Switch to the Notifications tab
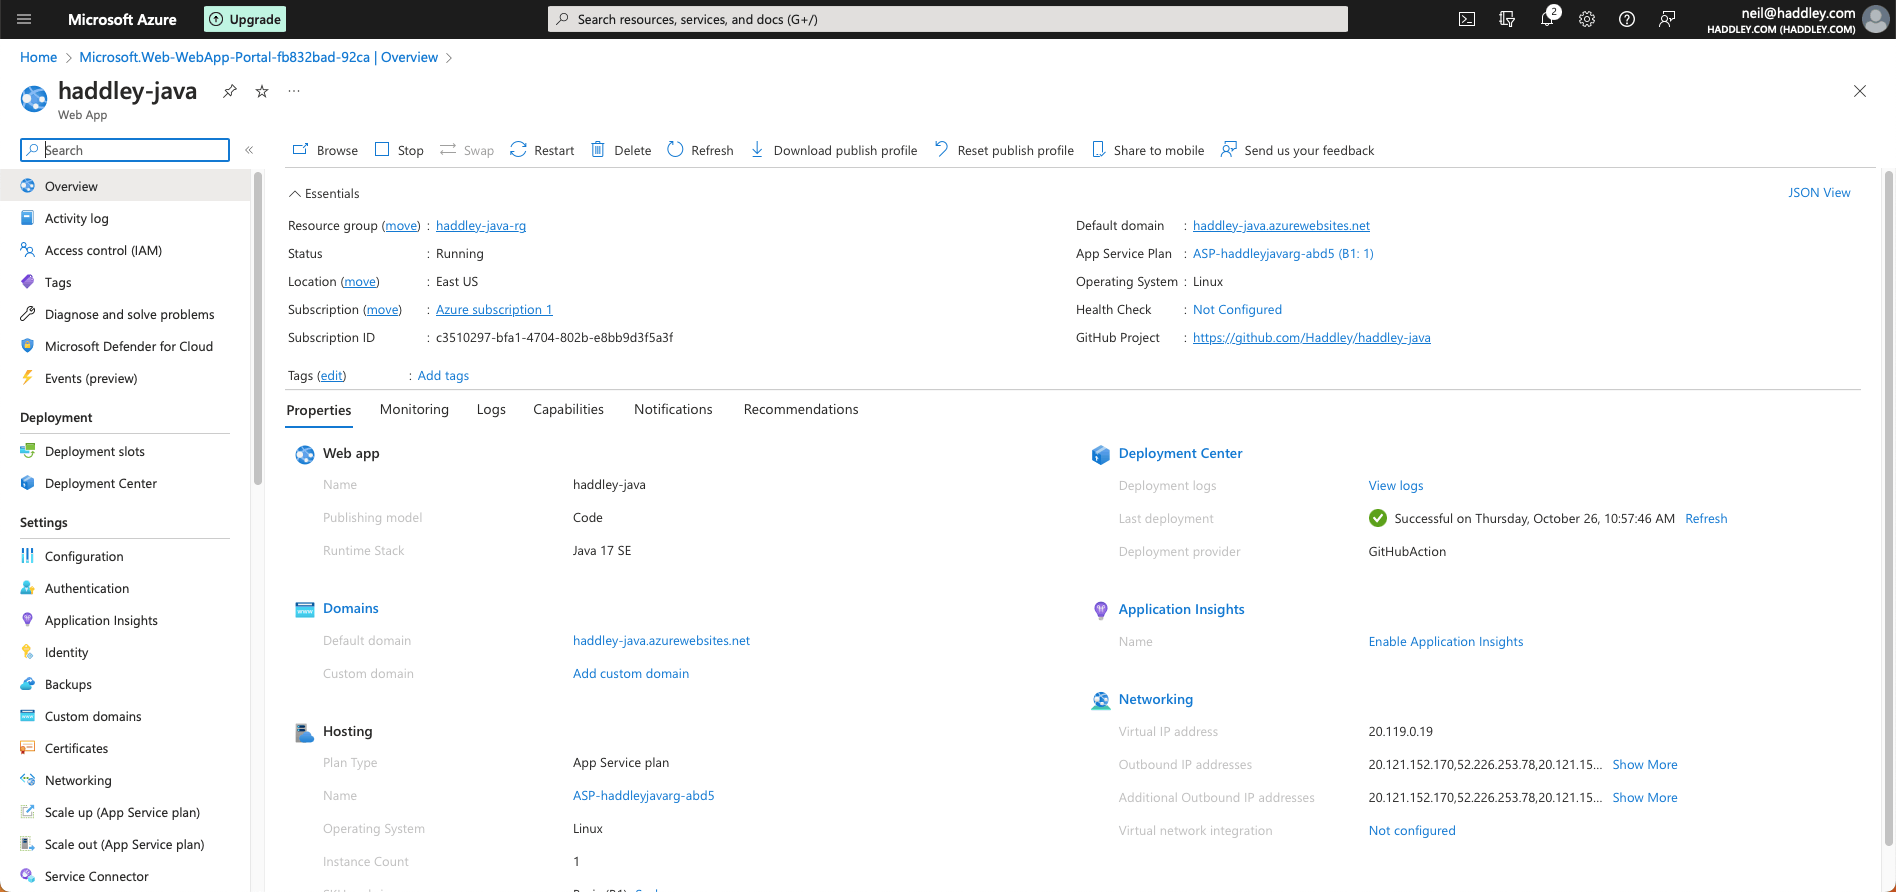The image size is (1896, 892). pos(673,409)
